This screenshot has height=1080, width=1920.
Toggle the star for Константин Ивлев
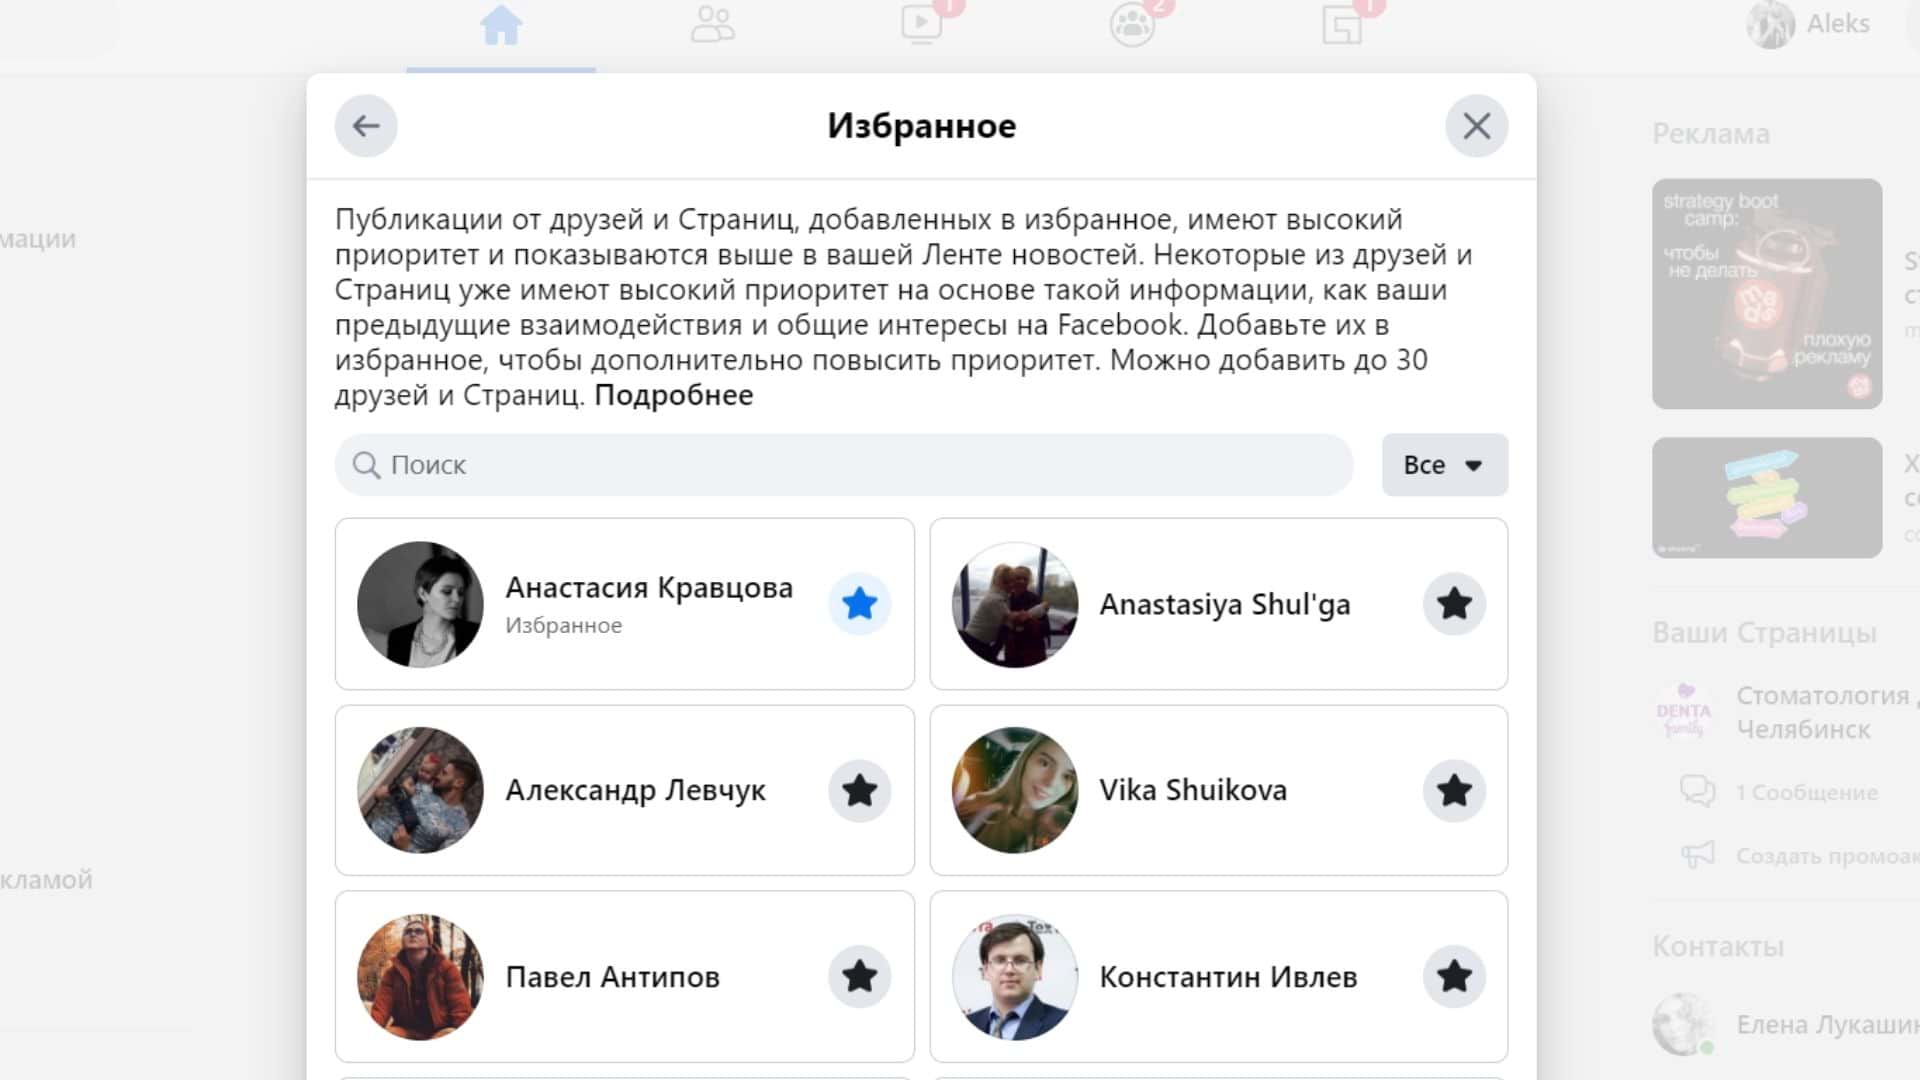[1454, 977]
